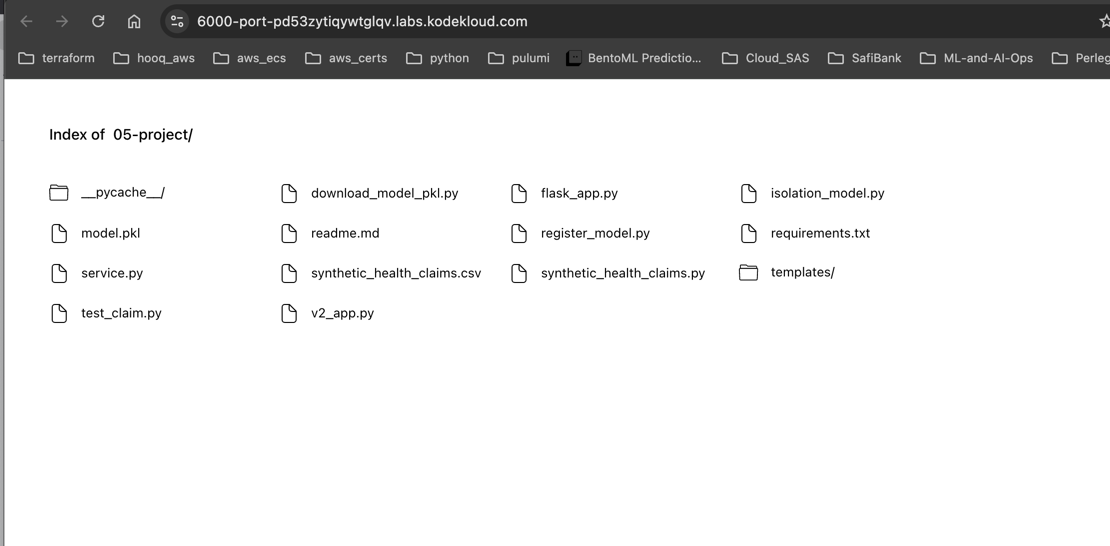The width and height of the screenshot is (1110, 546).
Task: Open synthetic_health_claims.csv file link
Action: (396, 273)
